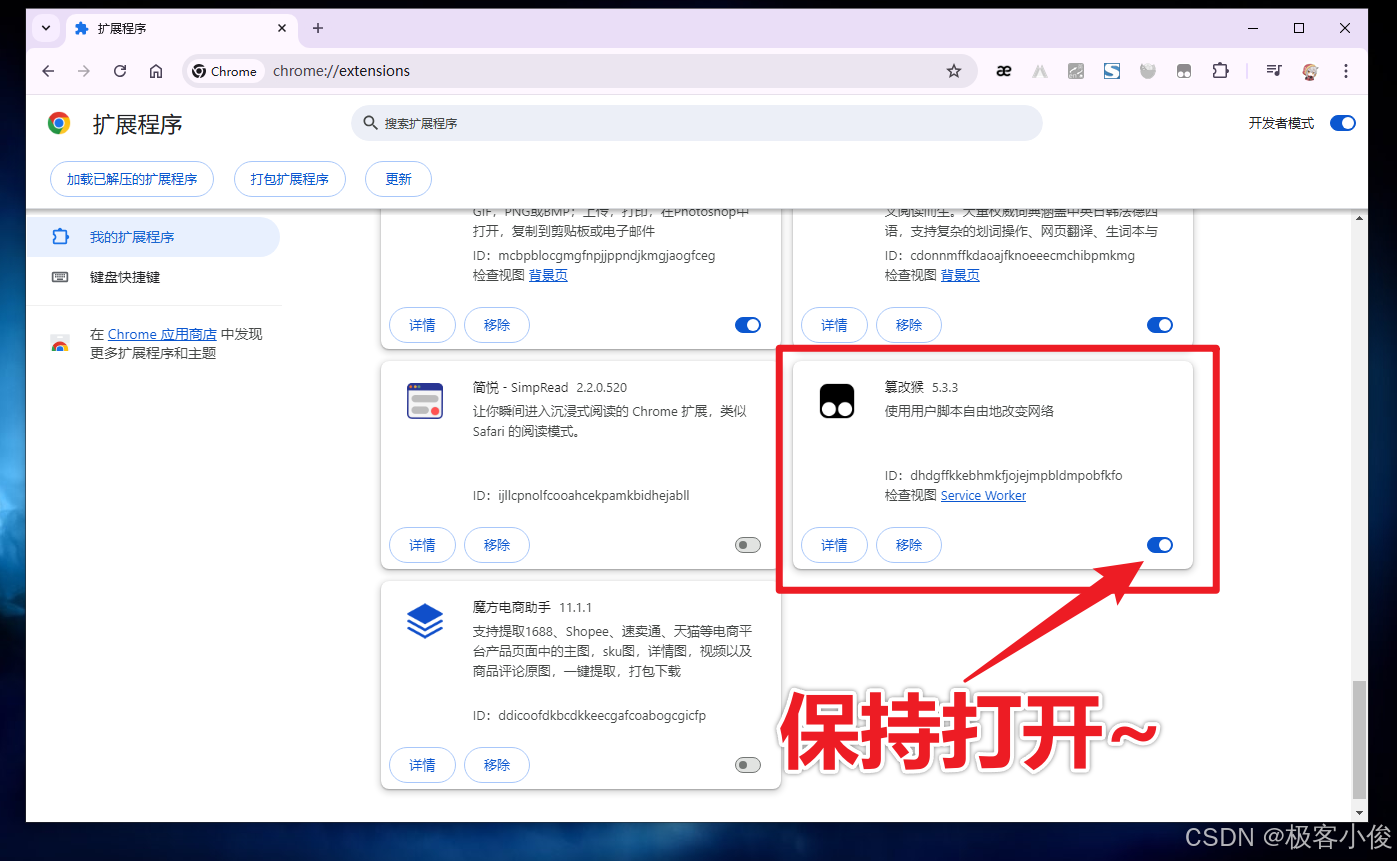The height and width of the screenshot is (861, 1397).
Task: Open the Chrome profile avatar
Action: coord(1310,71)
